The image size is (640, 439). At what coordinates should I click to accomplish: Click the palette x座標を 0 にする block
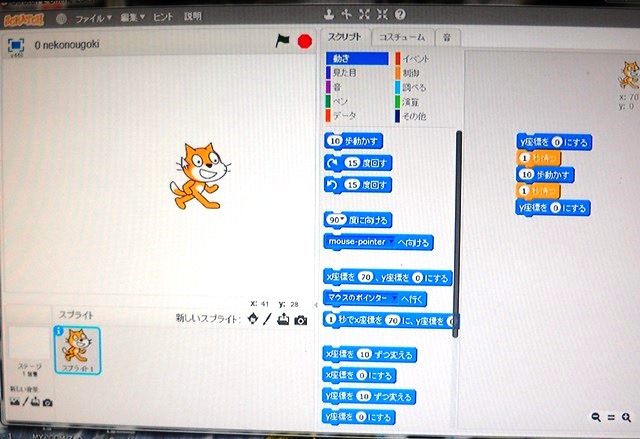360,375
